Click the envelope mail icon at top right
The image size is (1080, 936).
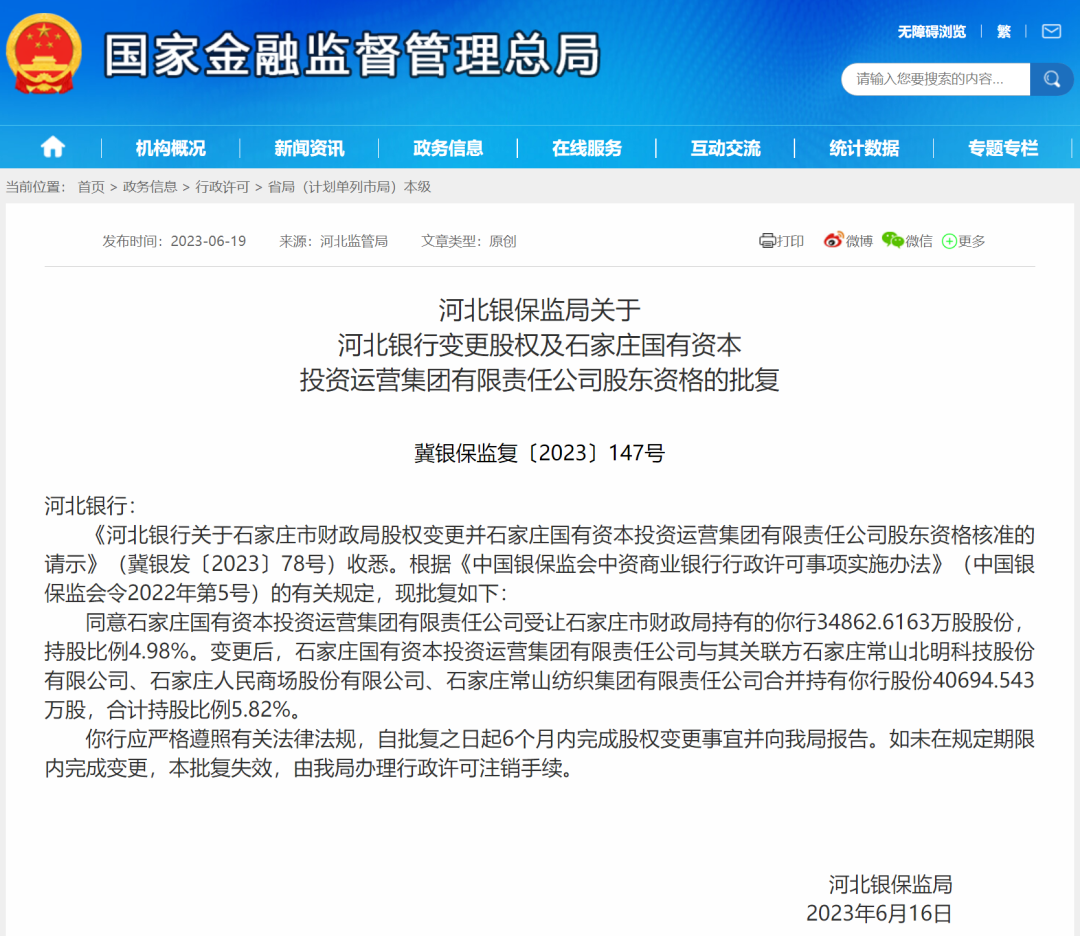pyautogui.click(x=1051, y=31)
